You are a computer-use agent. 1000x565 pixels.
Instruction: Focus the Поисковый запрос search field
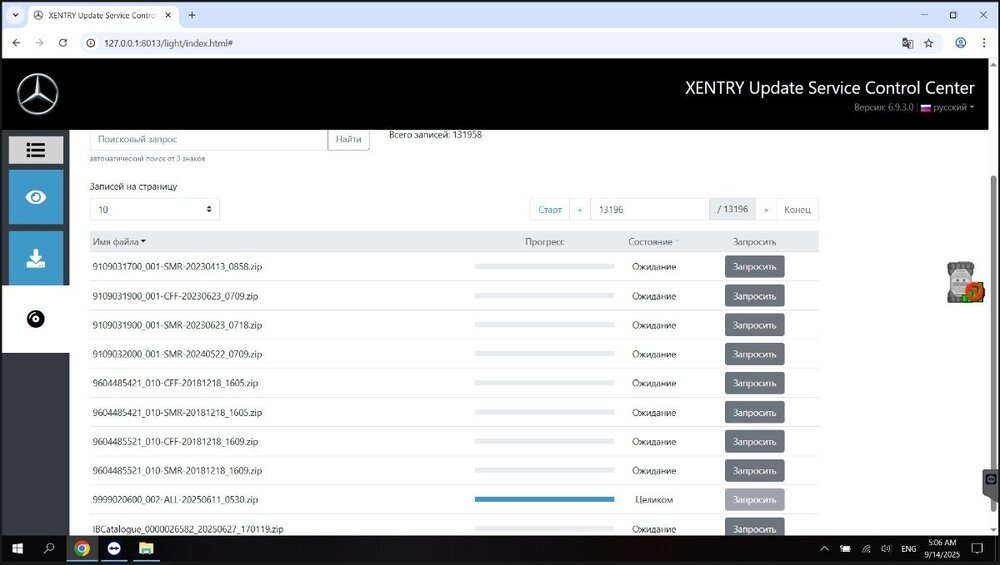click(x=208, y=139)
